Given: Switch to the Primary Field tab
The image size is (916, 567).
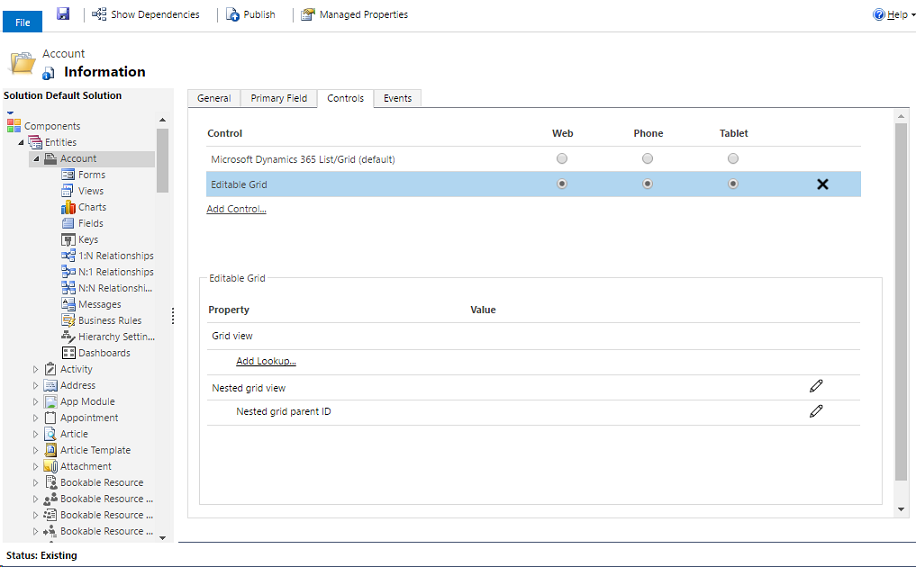Looking at the screenshot, I should coord(279,98).
